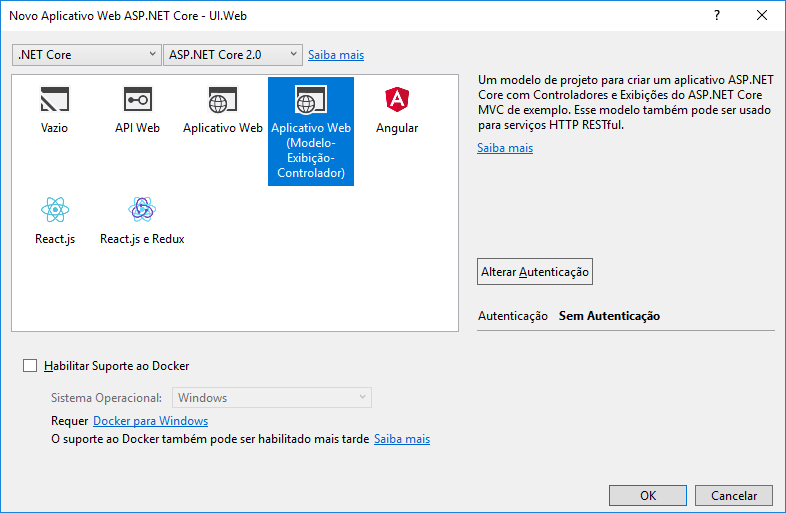Select the Vazio empty template icon
Image resolution: width=786 pixels, height=513 pixels.
point(55,99)
